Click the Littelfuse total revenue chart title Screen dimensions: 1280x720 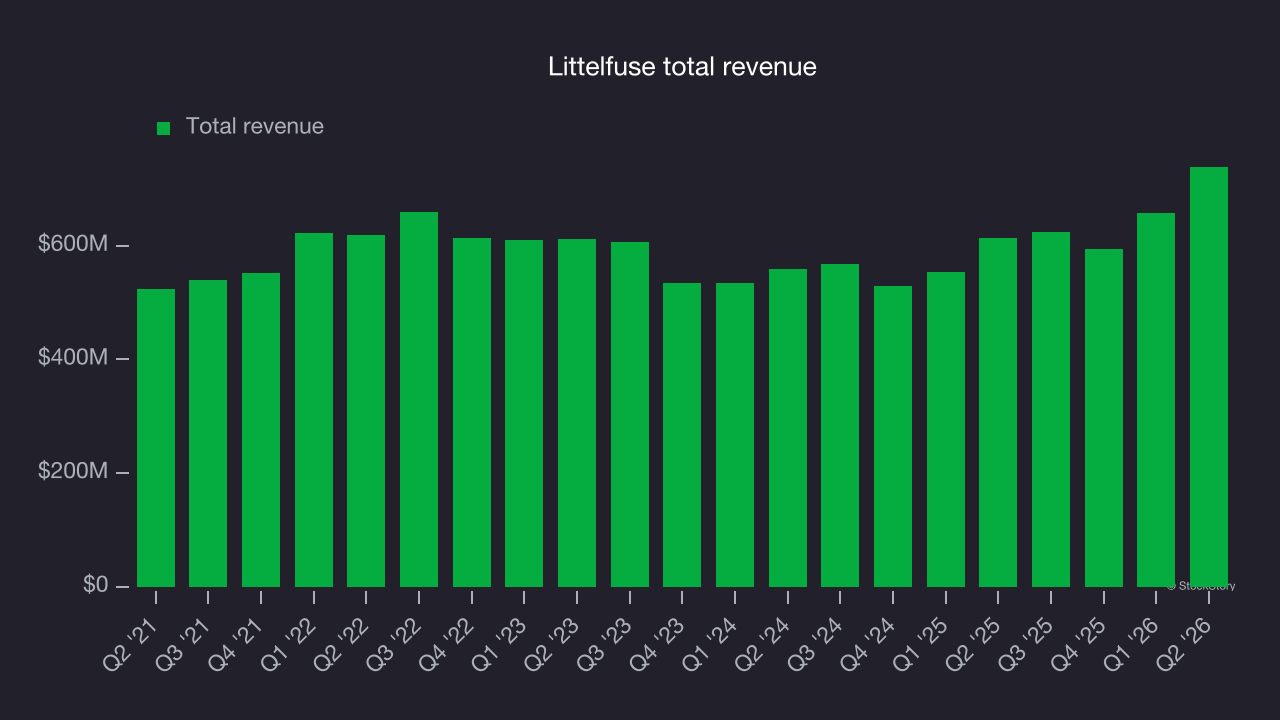pyautogui.click(x=683, y=67)
